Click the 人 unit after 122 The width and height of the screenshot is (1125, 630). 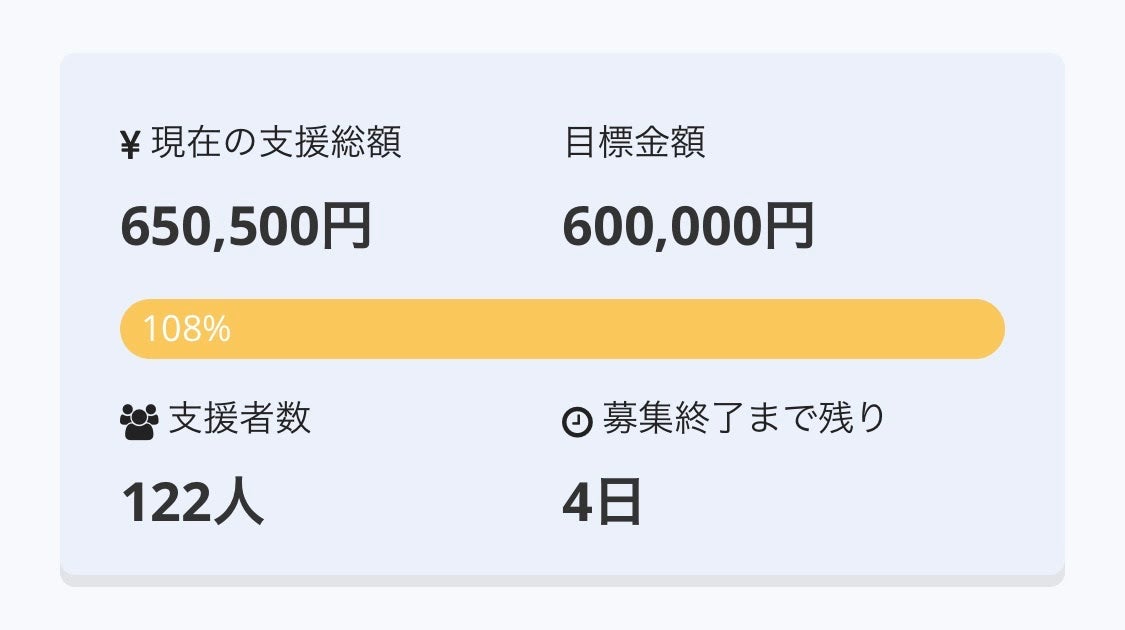239,502
